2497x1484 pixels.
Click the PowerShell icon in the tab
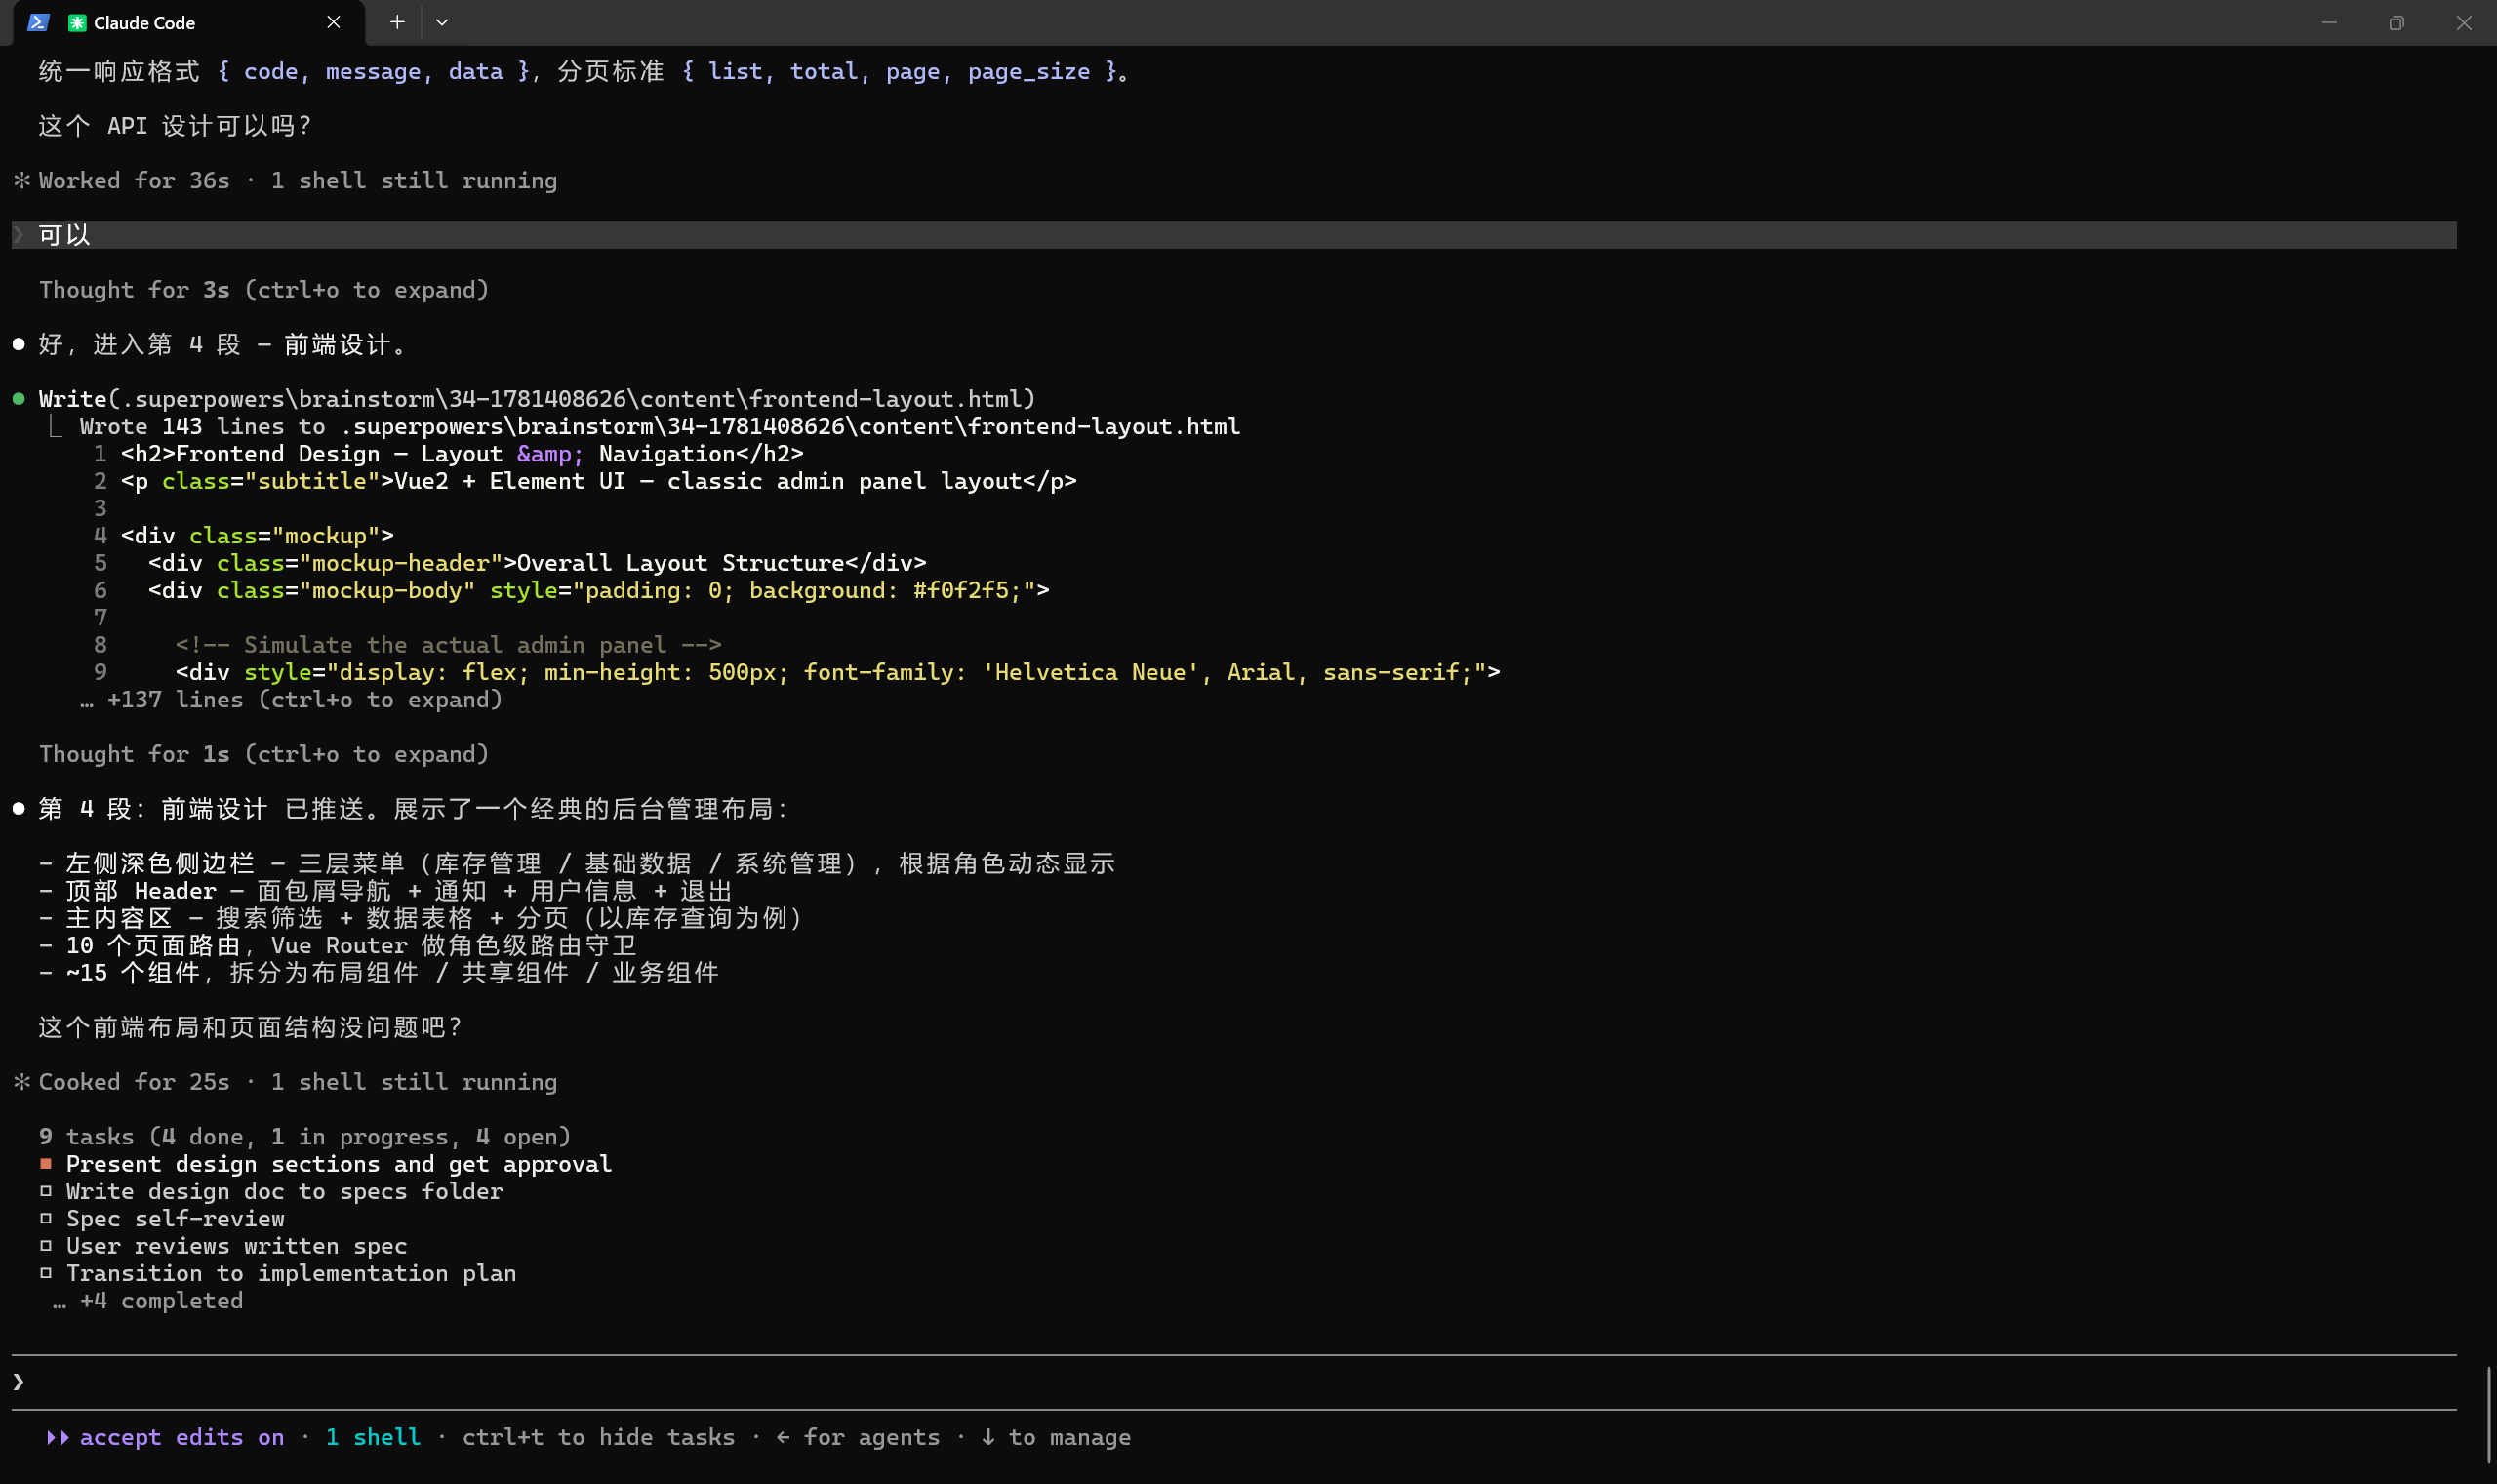click(x=38, y=22)
